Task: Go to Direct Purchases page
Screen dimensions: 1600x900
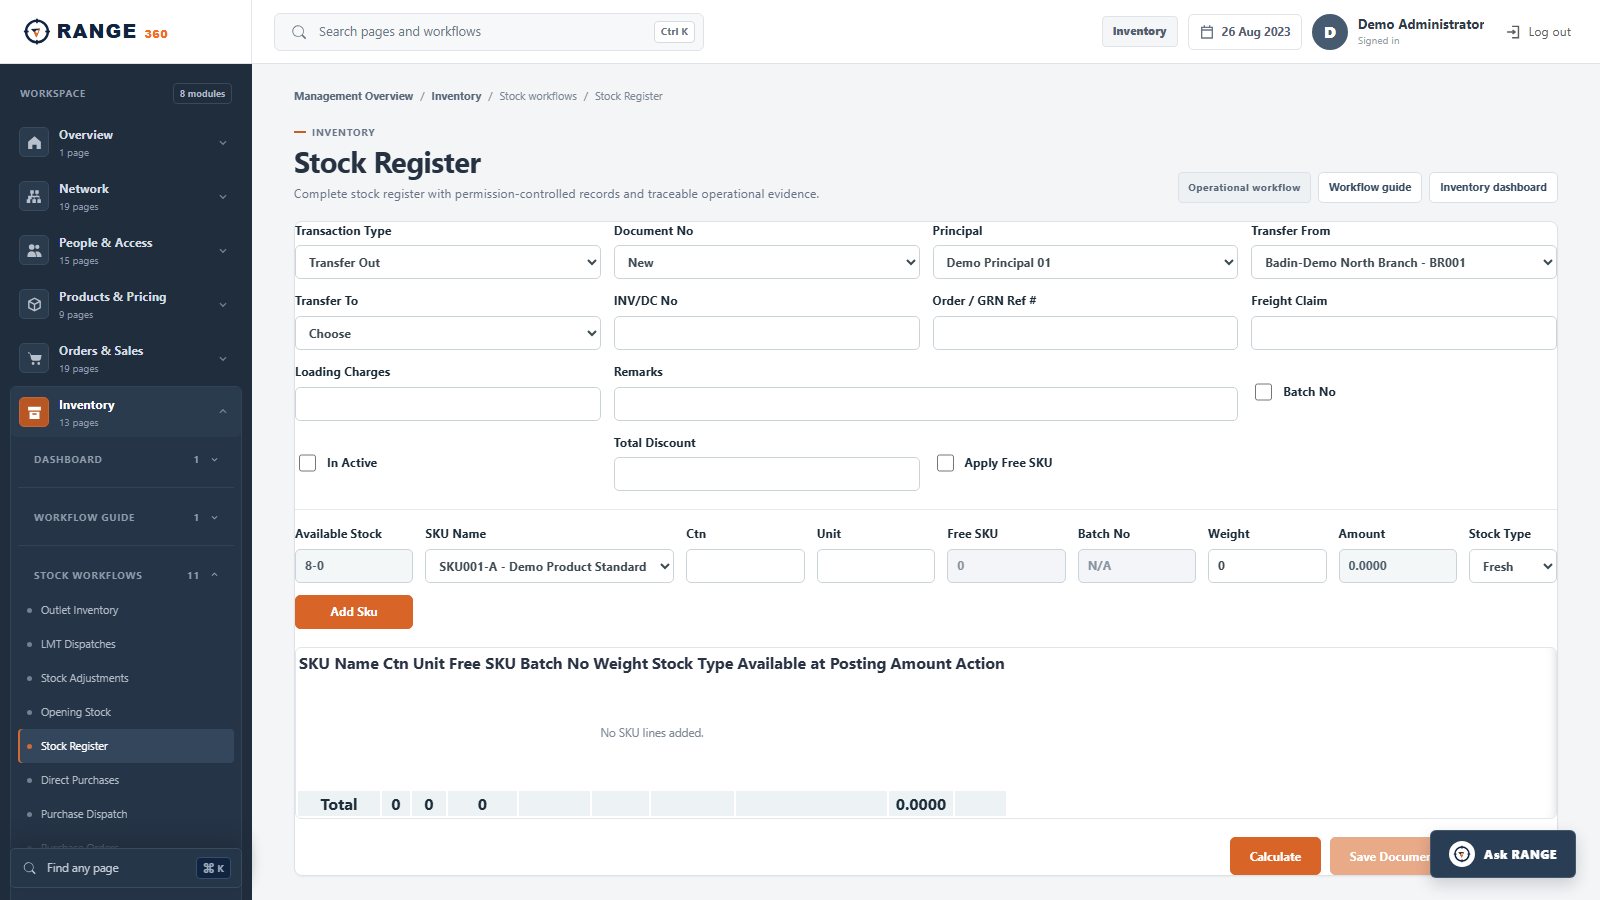Action: (80, 780)
